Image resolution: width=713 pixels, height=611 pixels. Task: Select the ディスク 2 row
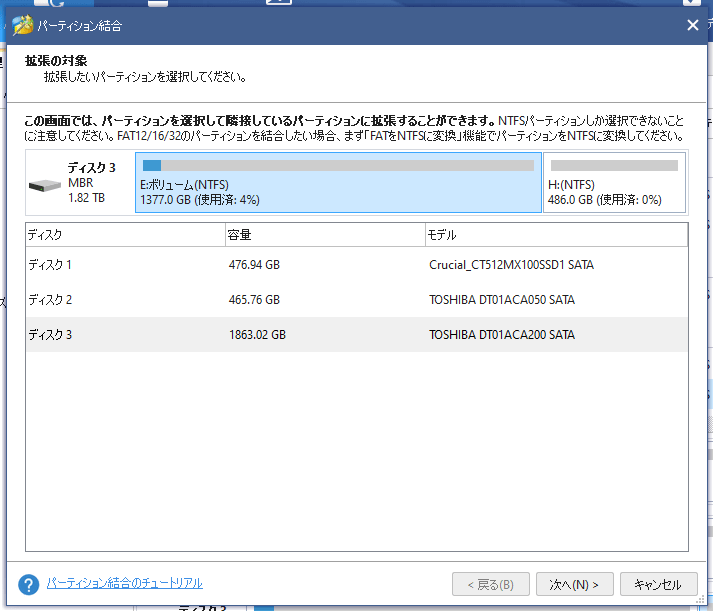click(x=356, y=300)
